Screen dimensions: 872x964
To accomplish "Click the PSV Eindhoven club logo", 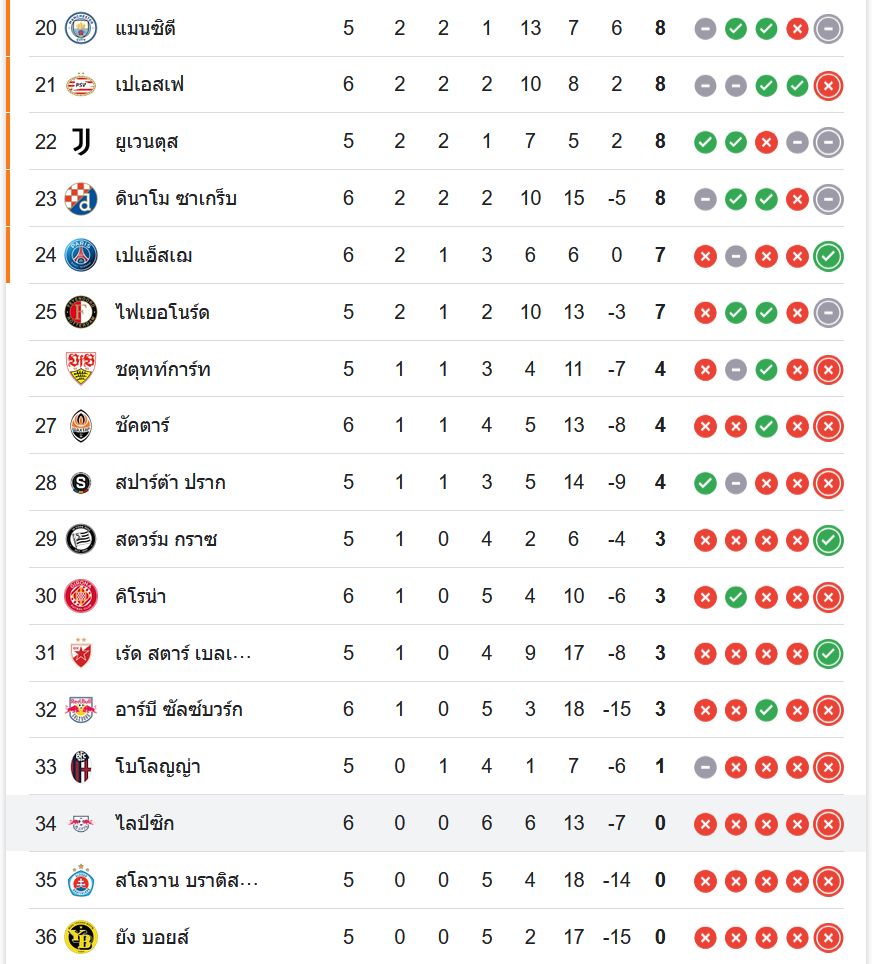I will click(81, 85).
